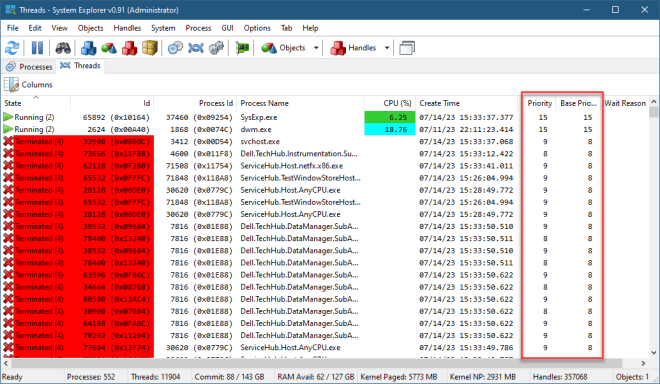Click the red X icon for thread 62128

[8, 166]
